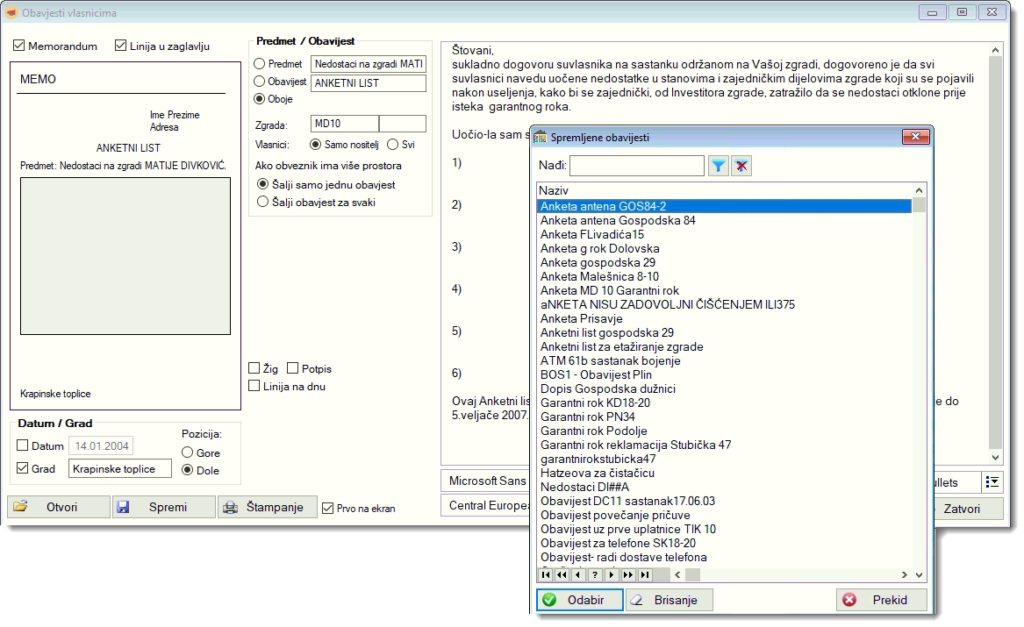
Task: Select the 'BOS1 - Obavijest Plin' row
Action: tap(724, 375)
